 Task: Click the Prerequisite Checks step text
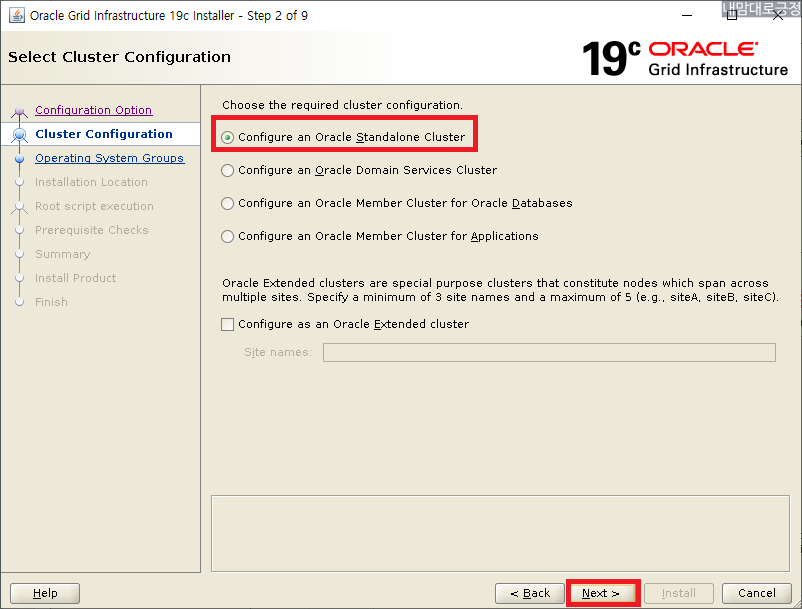click(x=92, y=230)
